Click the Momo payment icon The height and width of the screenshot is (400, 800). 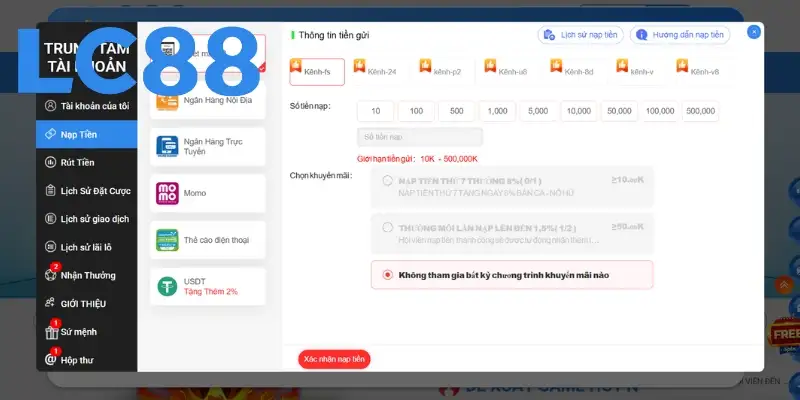[x=166, y=193]
